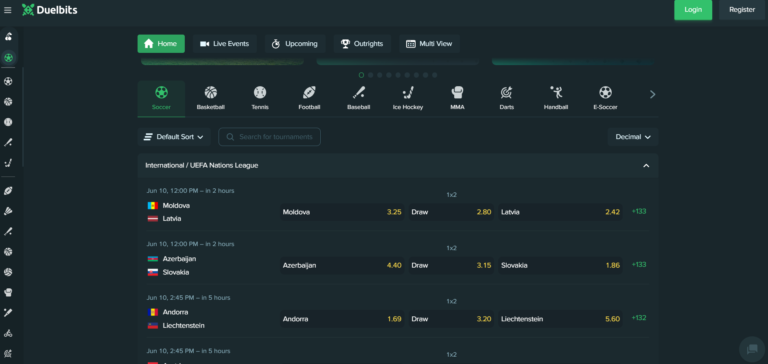The image size is (768, 364).
Task: Select the active first carousel dot
Action: [361, 75]
